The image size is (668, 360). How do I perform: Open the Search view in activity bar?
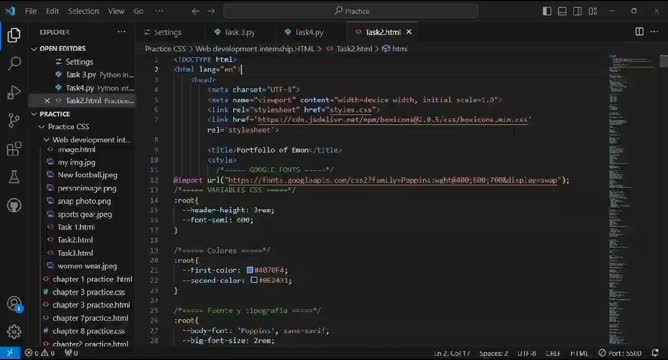pyautogui.click(x=14, y=64)
